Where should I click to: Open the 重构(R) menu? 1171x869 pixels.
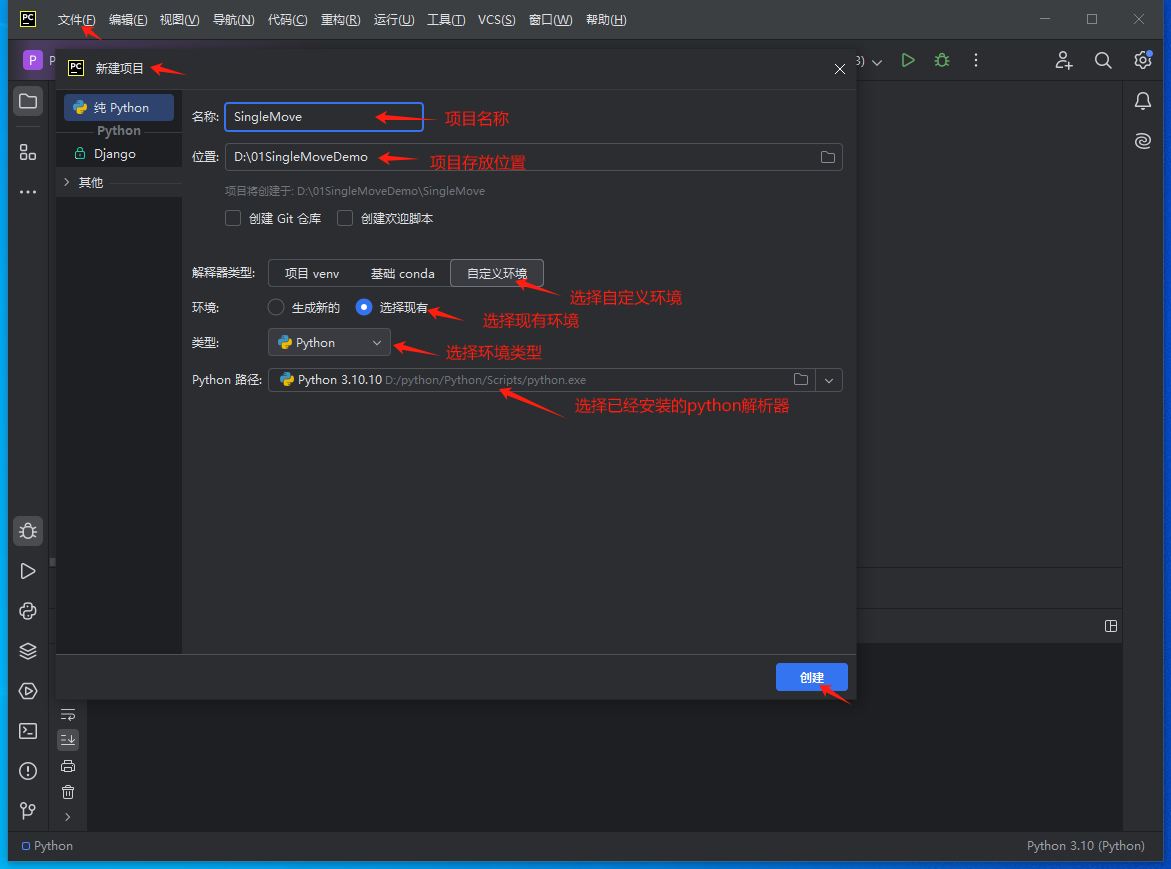coord(341,19)
